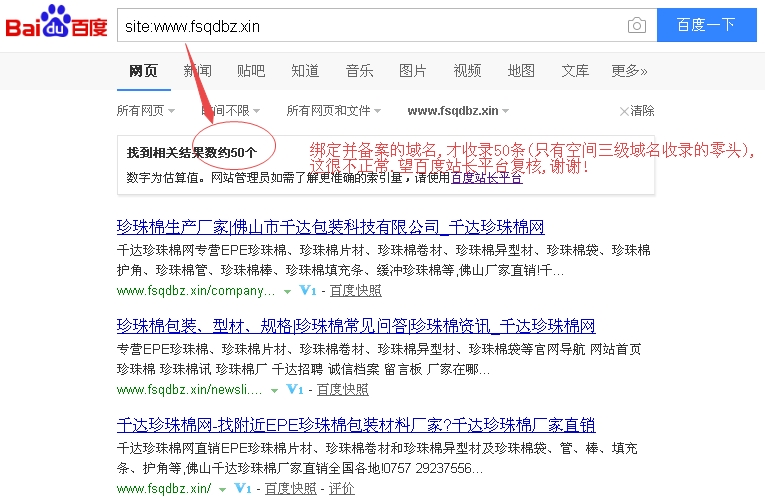765x503 pixels.
Task: Open result 千达珍珠棉网-找附近EPE title
Action: [356, 425]
